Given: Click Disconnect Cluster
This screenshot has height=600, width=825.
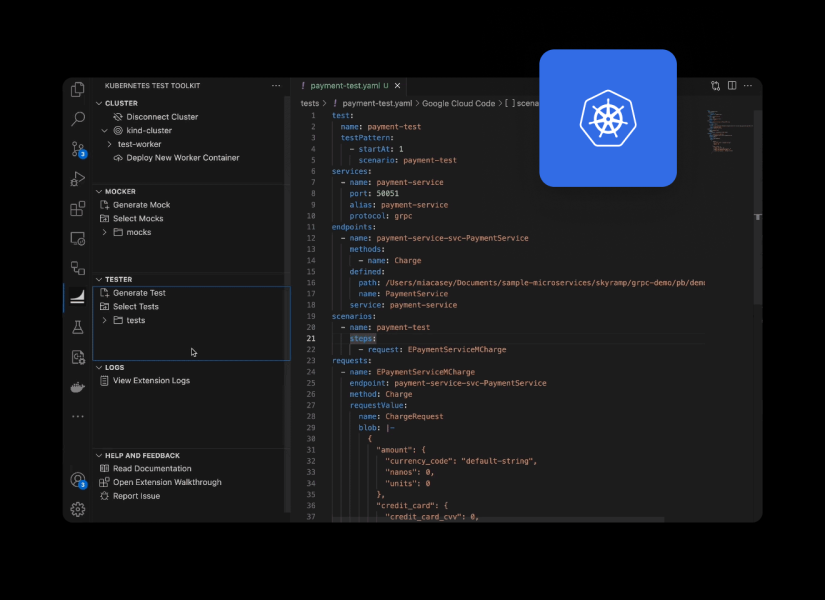Looking at the screenshot, I should [x=162, y=117].
